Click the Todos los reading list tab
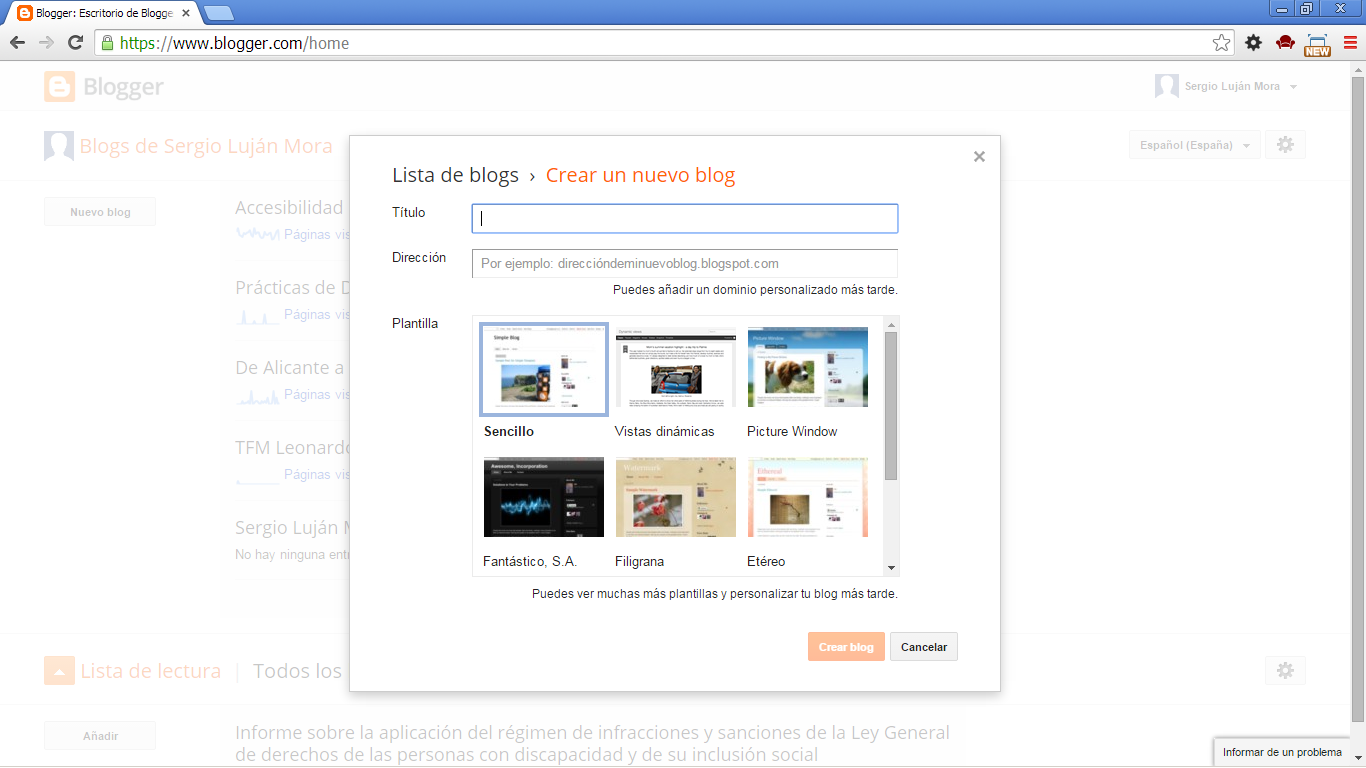The image size is (1366, 768). click(x=297, y=671)
